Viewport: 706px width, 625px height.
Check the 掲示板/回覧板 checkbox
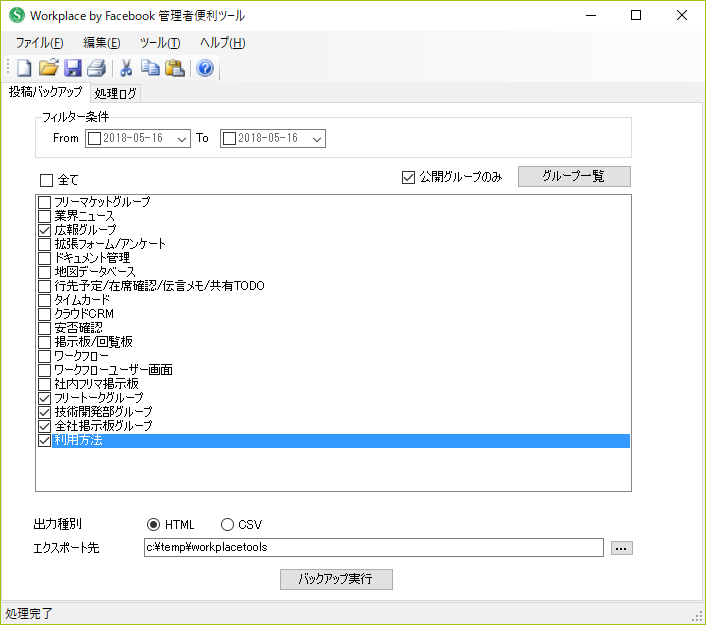point(44,342)
